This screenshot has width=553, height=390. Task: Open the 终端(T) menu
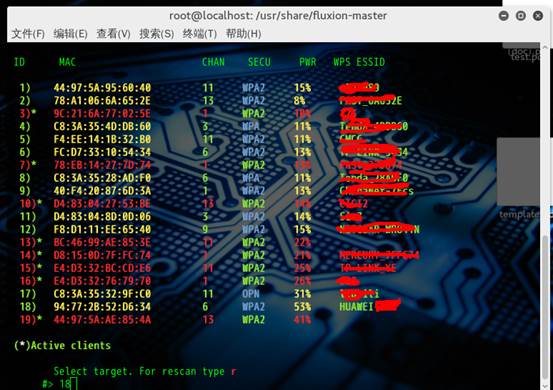point(200,34)
